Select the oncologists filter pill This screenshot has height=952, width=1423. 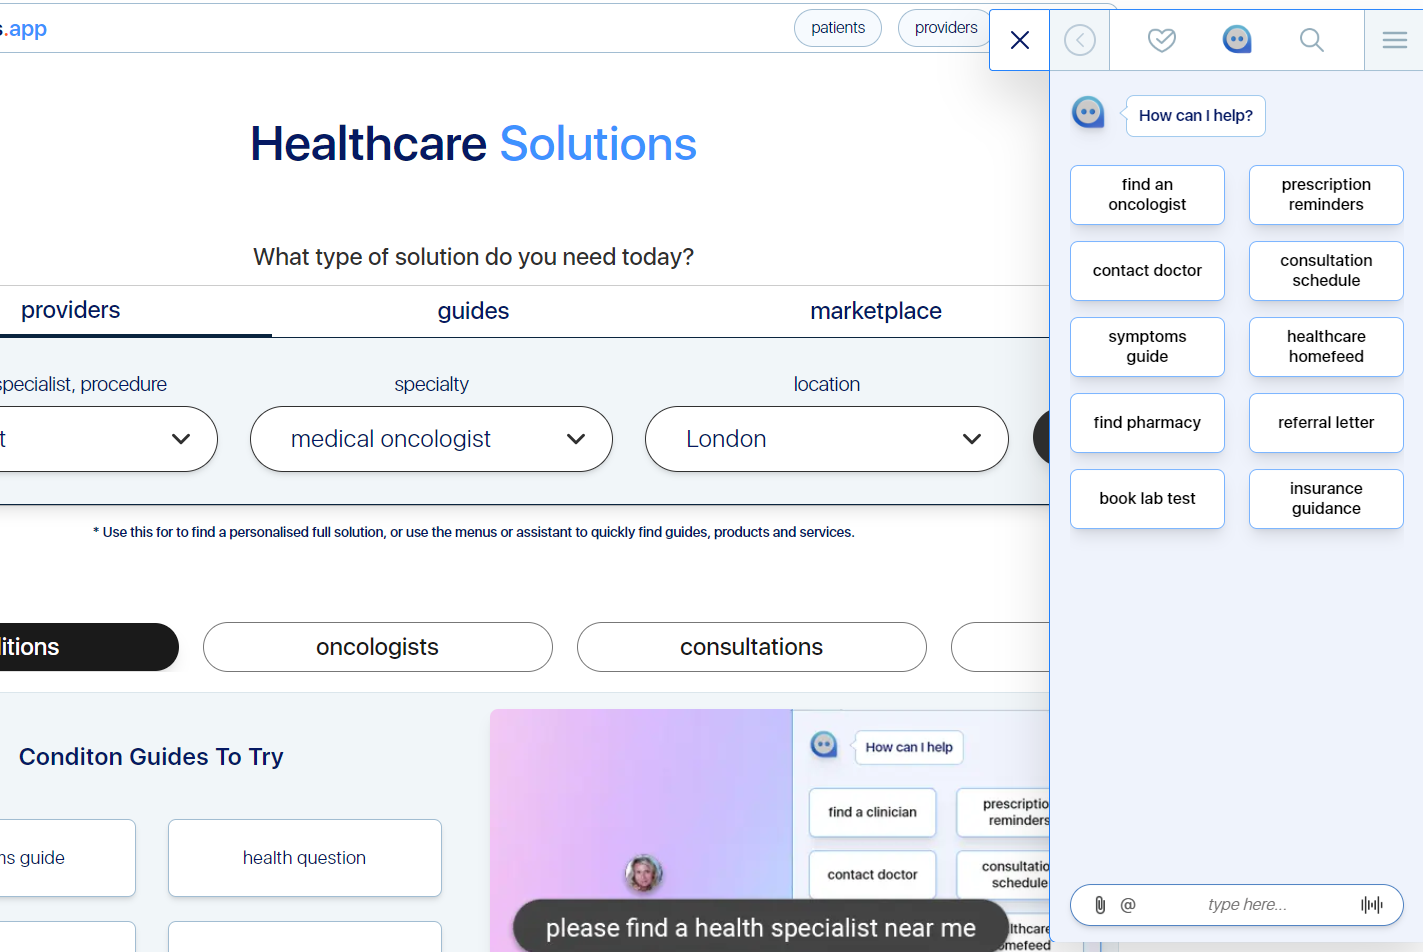378,647
